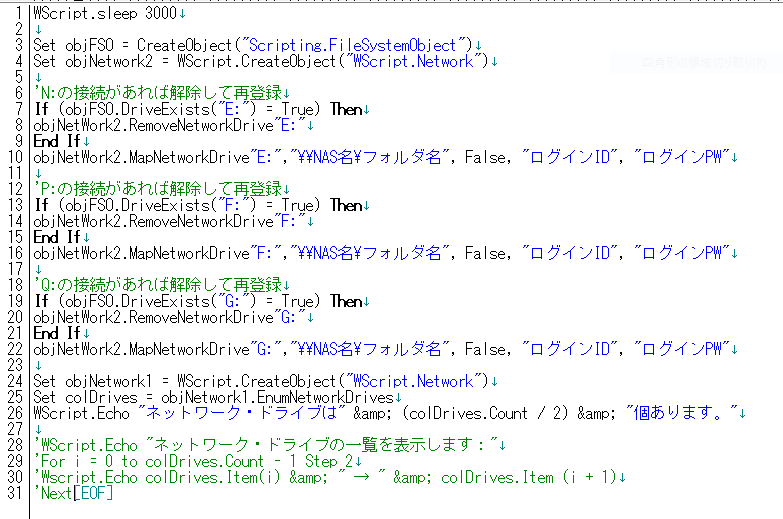The image size is (783, 519).
Task: Click the "Then" keyword on line 7
Action: click(x=347, y=109)
